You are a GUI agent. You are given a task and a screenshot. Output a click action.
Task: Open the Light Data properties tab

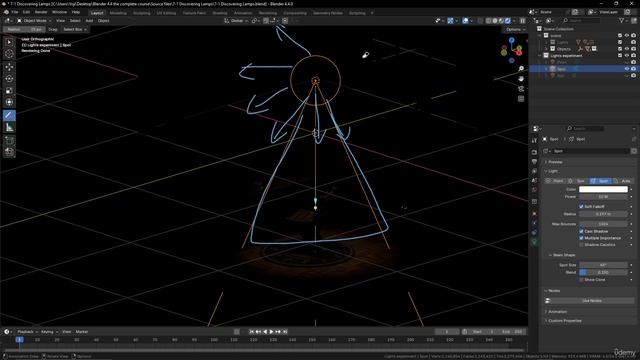534,242
